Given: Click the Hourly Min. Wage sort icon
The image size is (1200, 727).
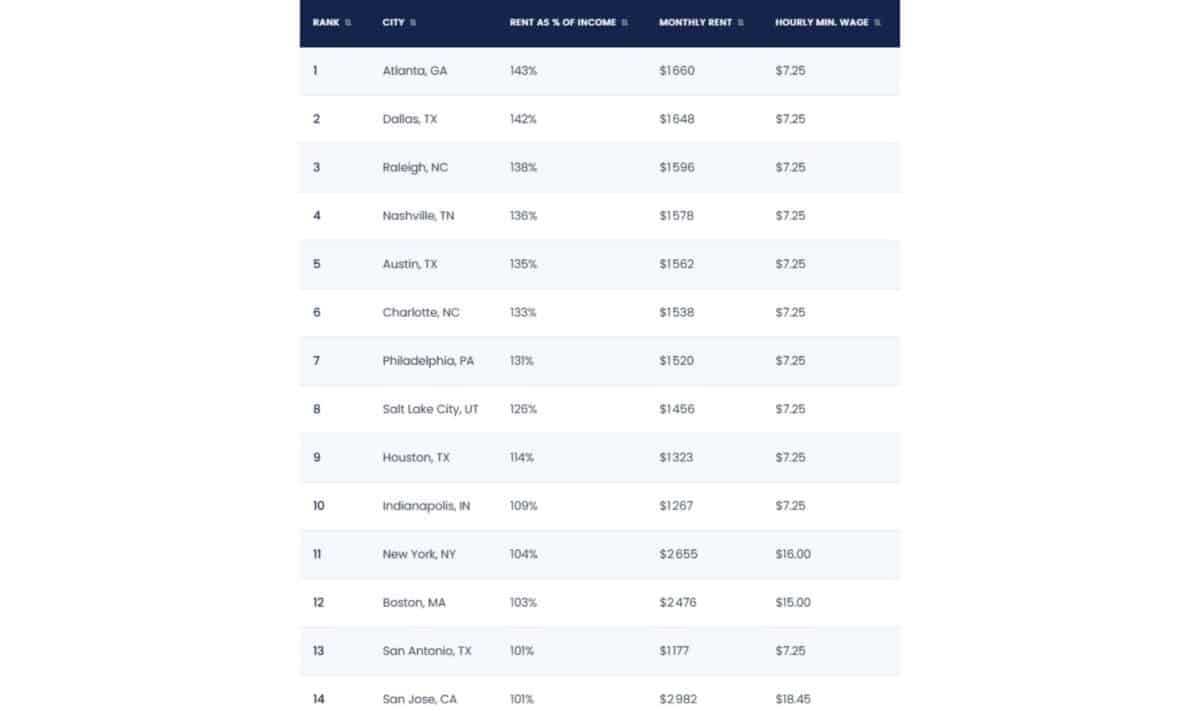Looking at the screenshot, I should pos(877,23).
